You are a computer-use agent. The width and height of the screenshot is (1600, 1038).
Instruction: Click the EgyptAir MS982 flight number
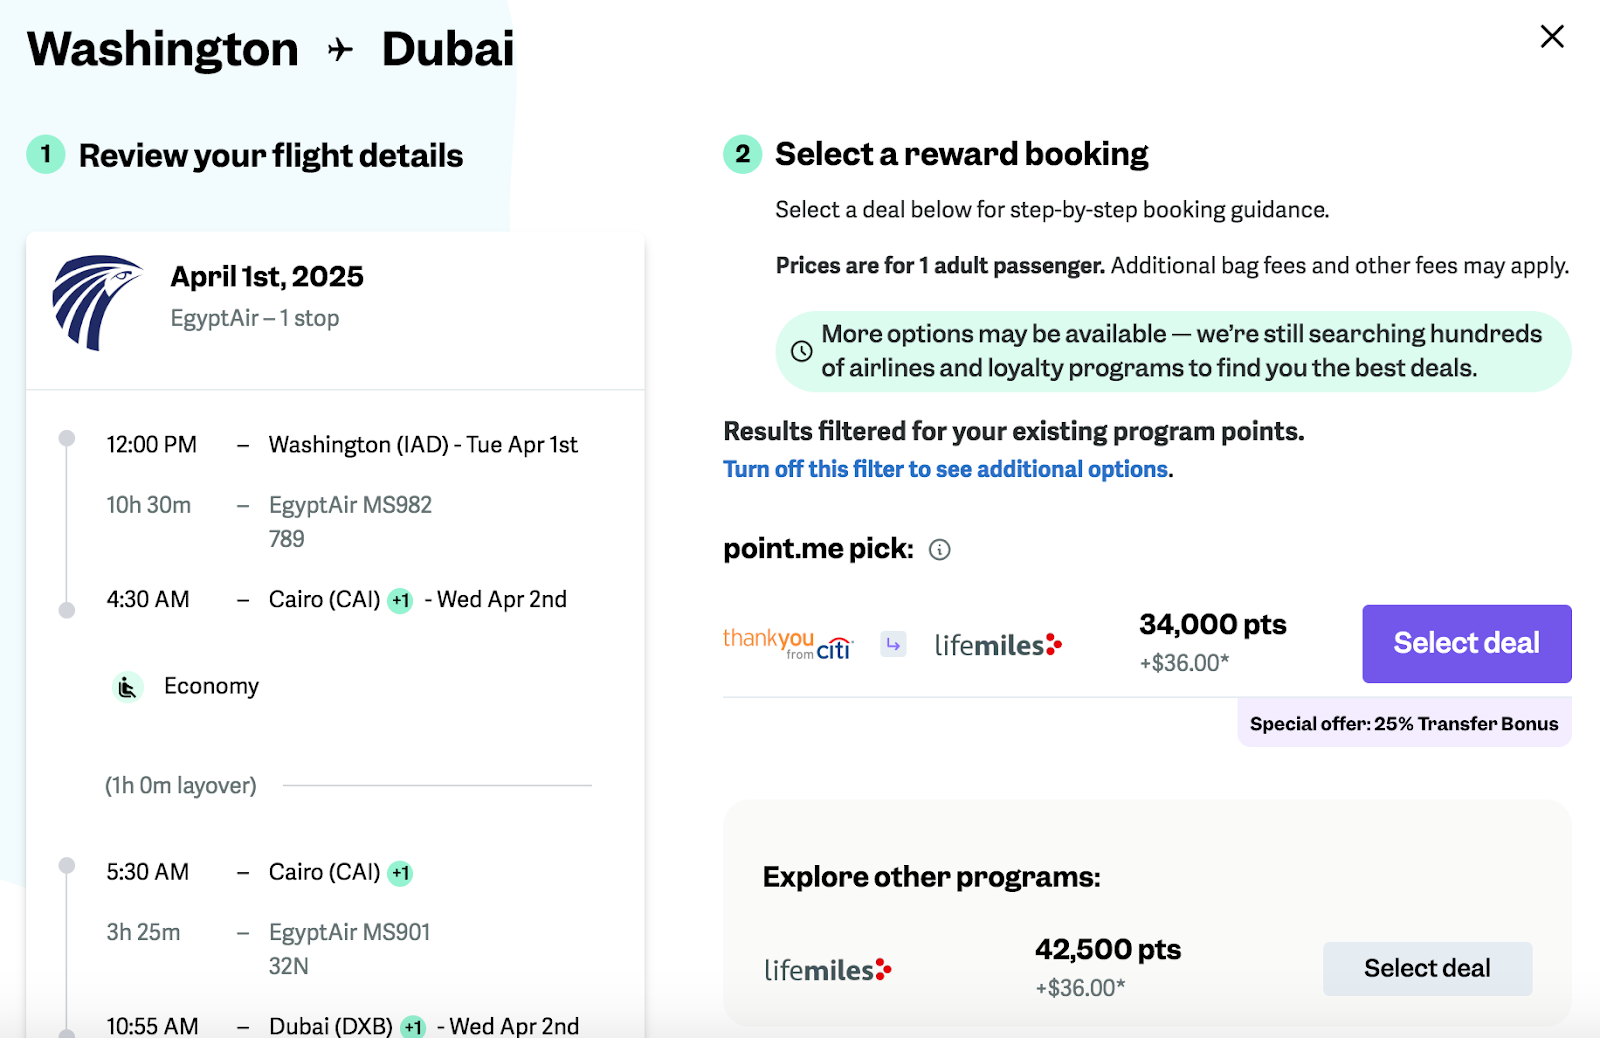350,505
